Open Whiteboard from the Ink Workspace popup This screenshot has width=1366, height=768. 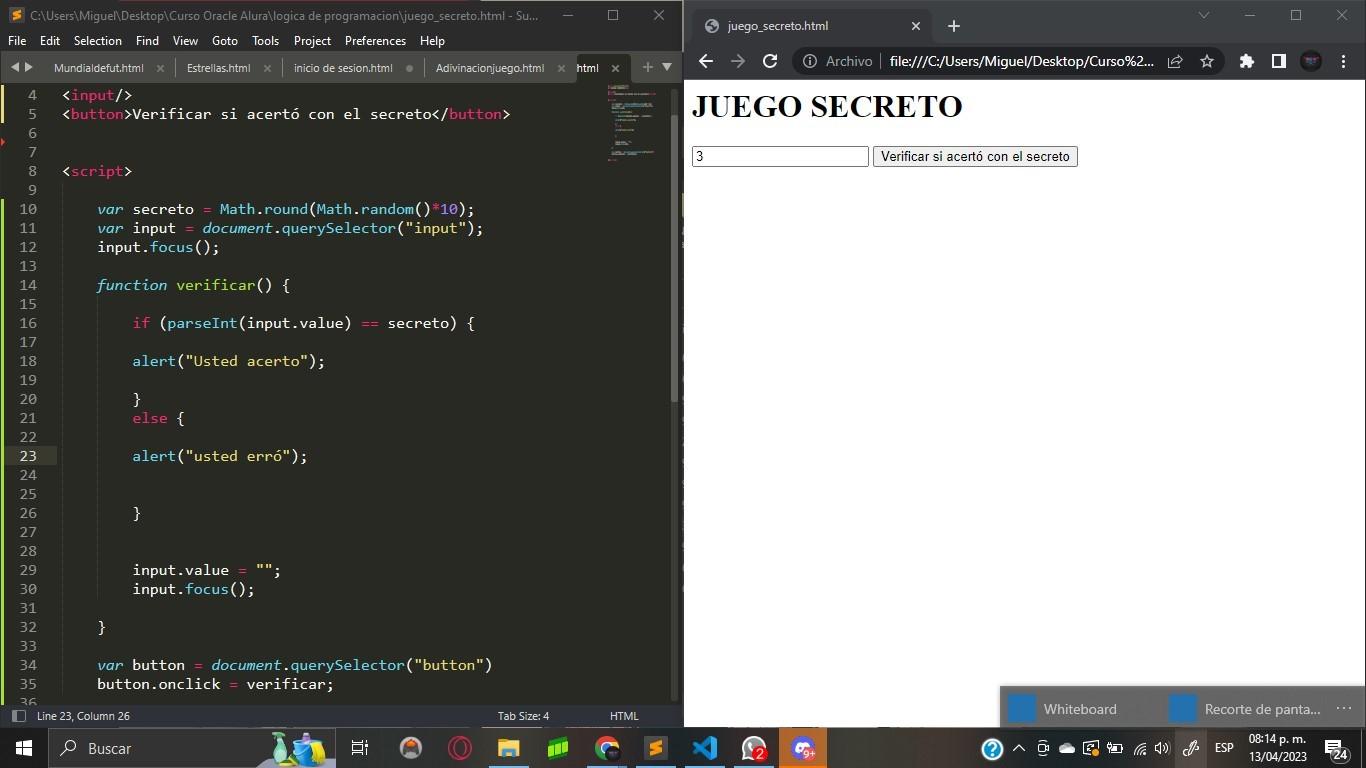click(x=1063, y=709)
